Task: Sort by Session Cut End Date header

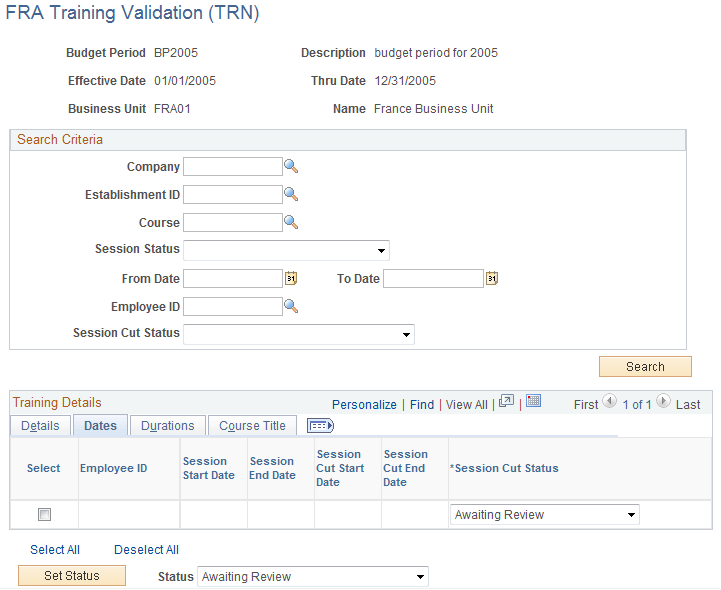Action: [x=406, y=468]
